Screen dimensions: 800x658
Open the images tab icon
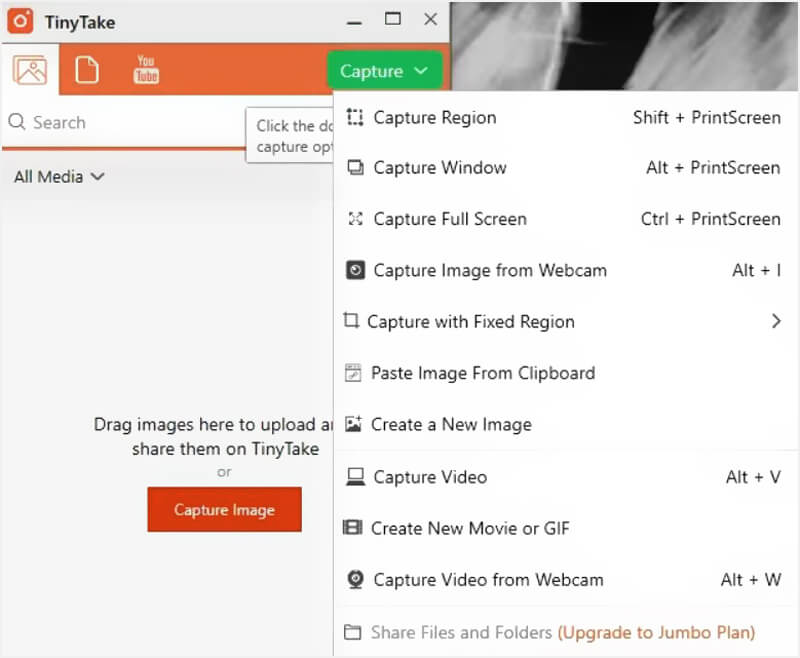click(x=30, y=71)
